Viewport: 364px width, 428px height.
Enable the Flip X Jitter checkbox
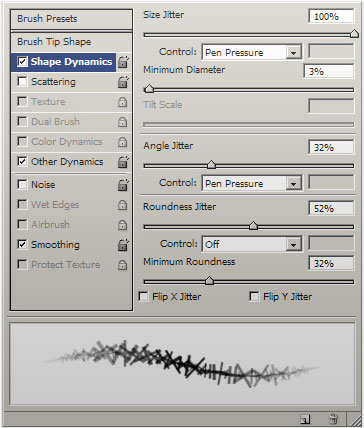144,296
